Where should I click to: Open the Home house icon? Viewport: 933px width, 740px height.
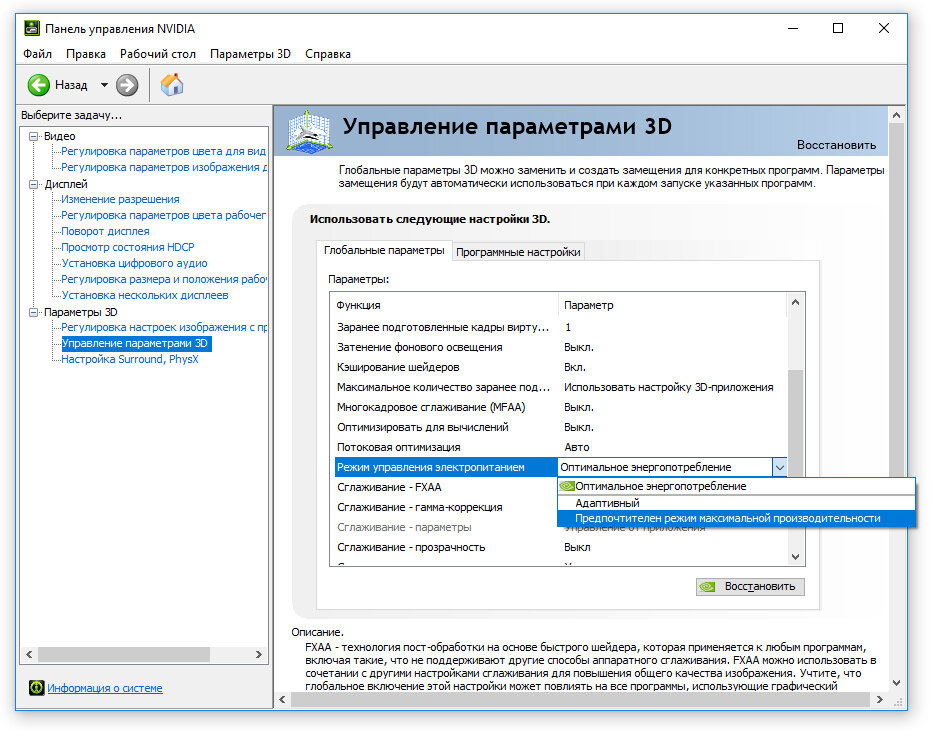click(172, 85)
